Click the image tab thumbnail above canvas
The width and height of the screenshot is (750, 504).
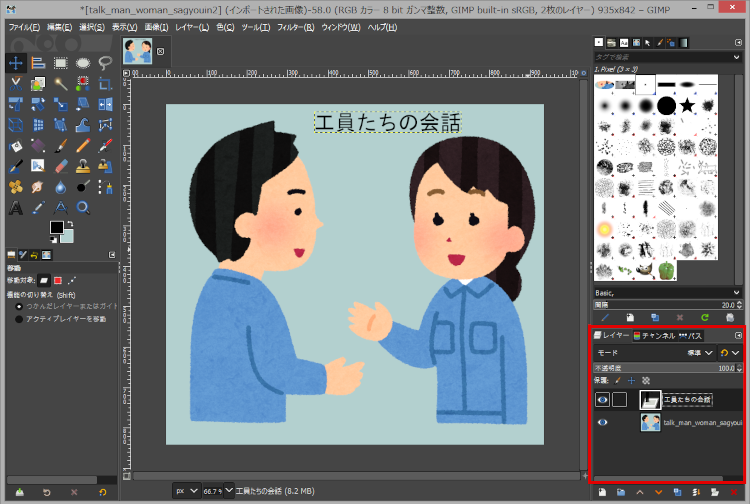pyautogui.click(x=138, y=52)
